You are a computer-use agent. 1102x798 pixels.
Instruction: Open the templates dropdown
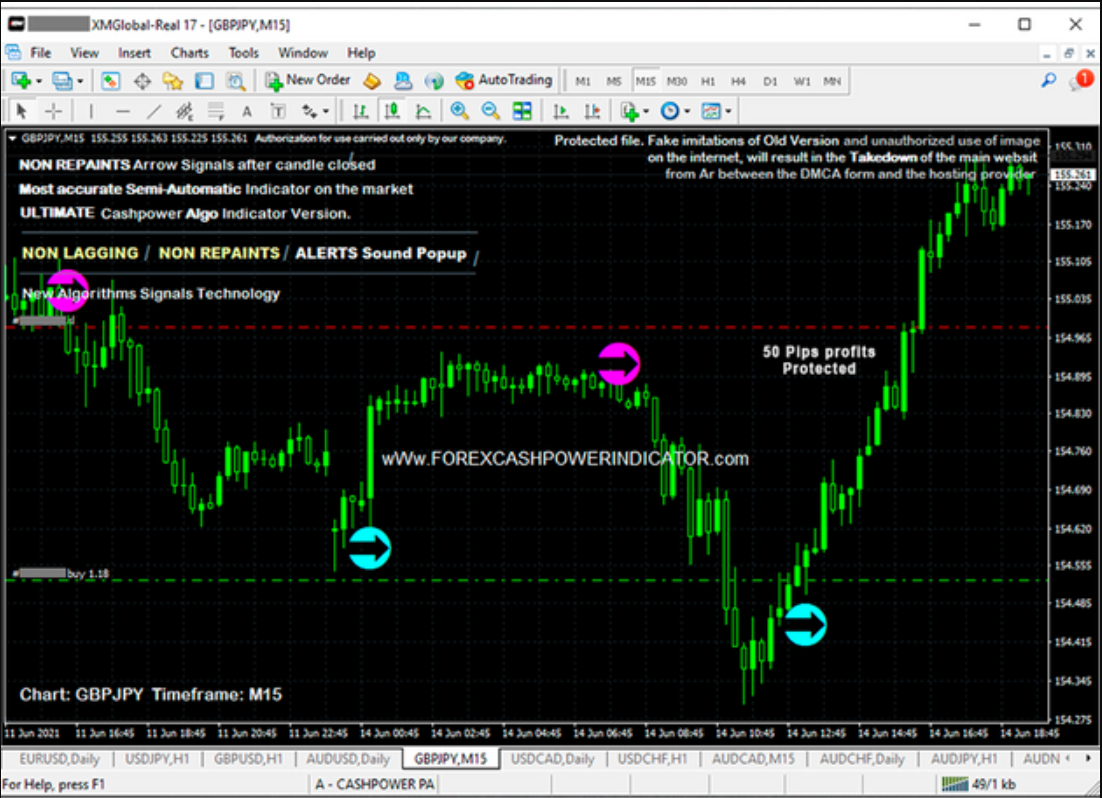pos(716,111)
